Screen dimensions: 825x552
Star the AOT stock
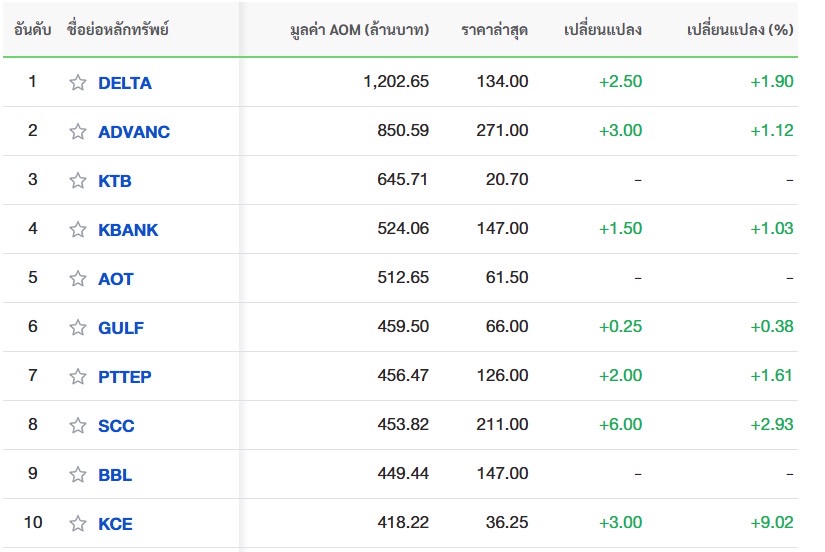78,278
